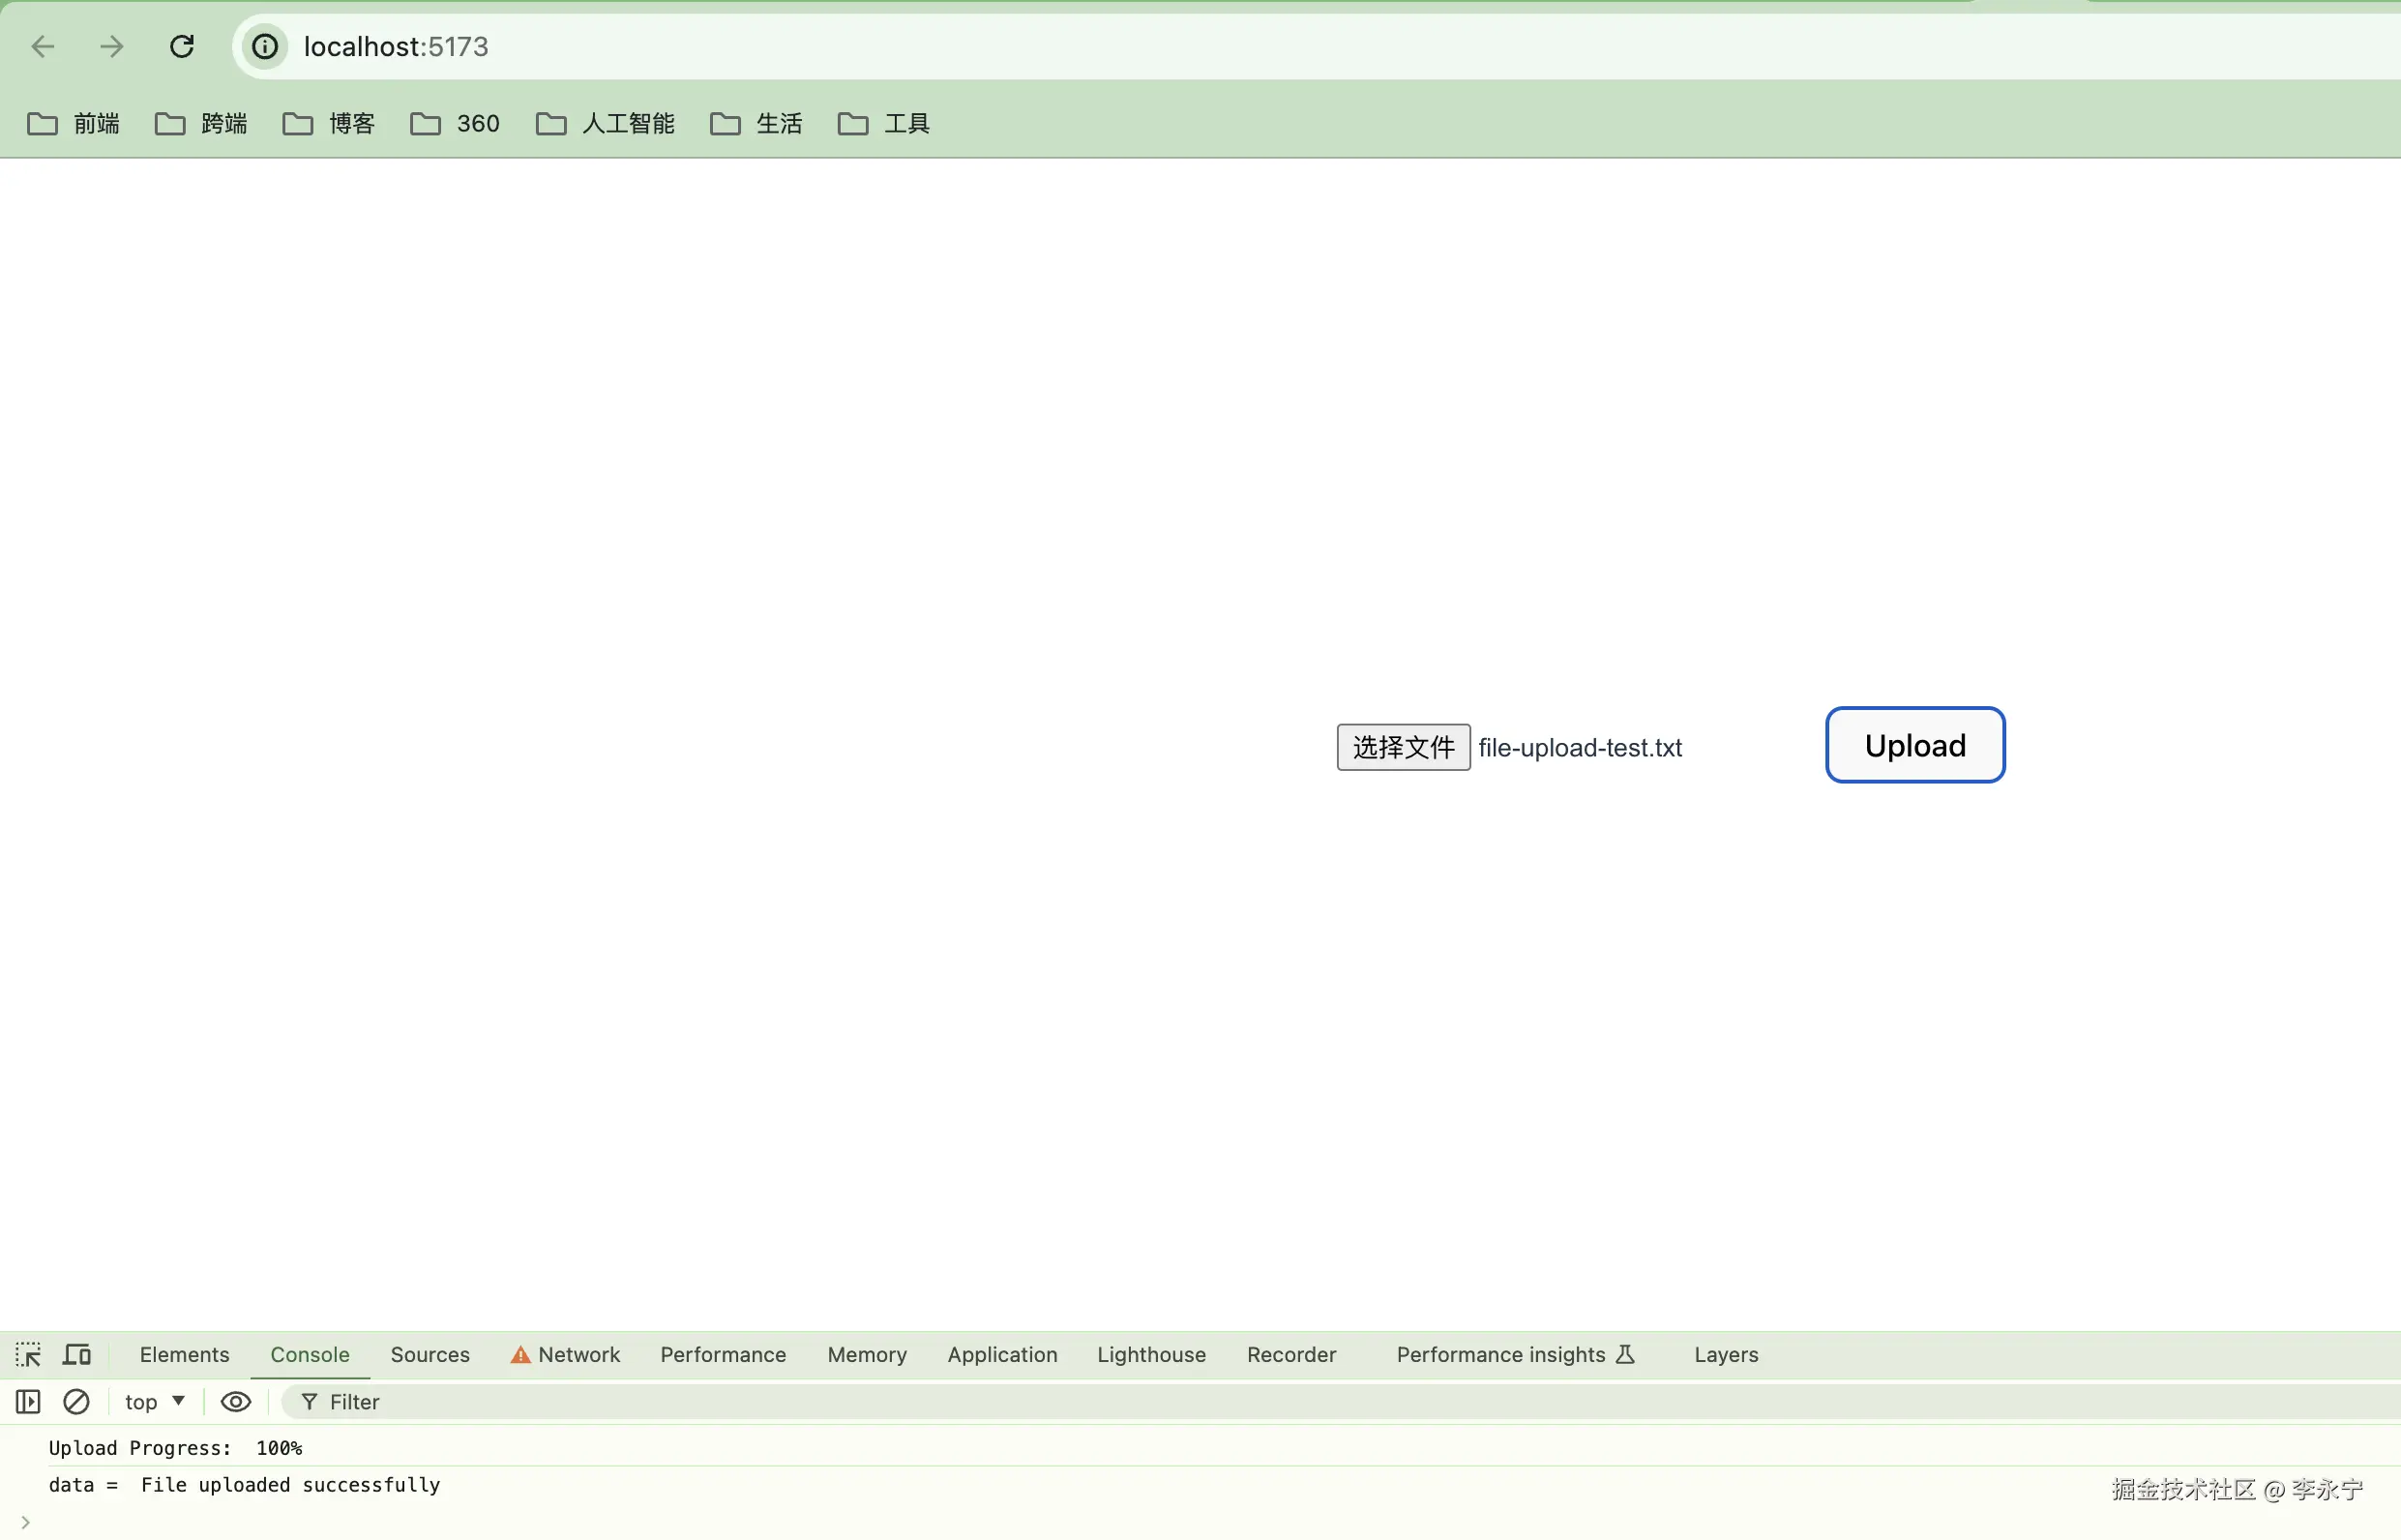The height and width of the screenshot is (1540, 2401).
Task: View site information icon in address bar
Action: (265, 47)
